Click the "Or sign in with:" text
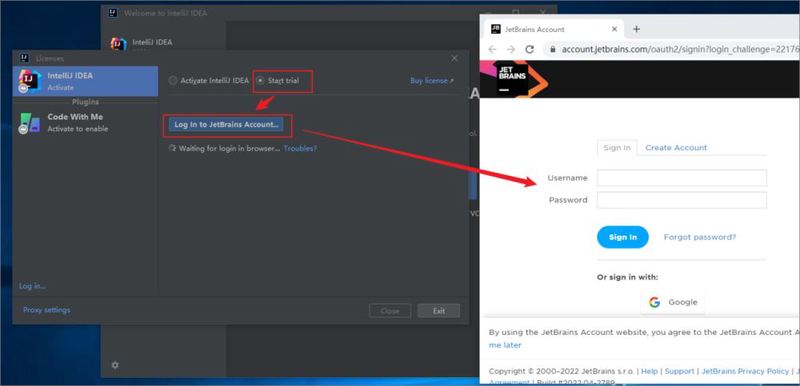800x386 pixels. coord(627,277)
